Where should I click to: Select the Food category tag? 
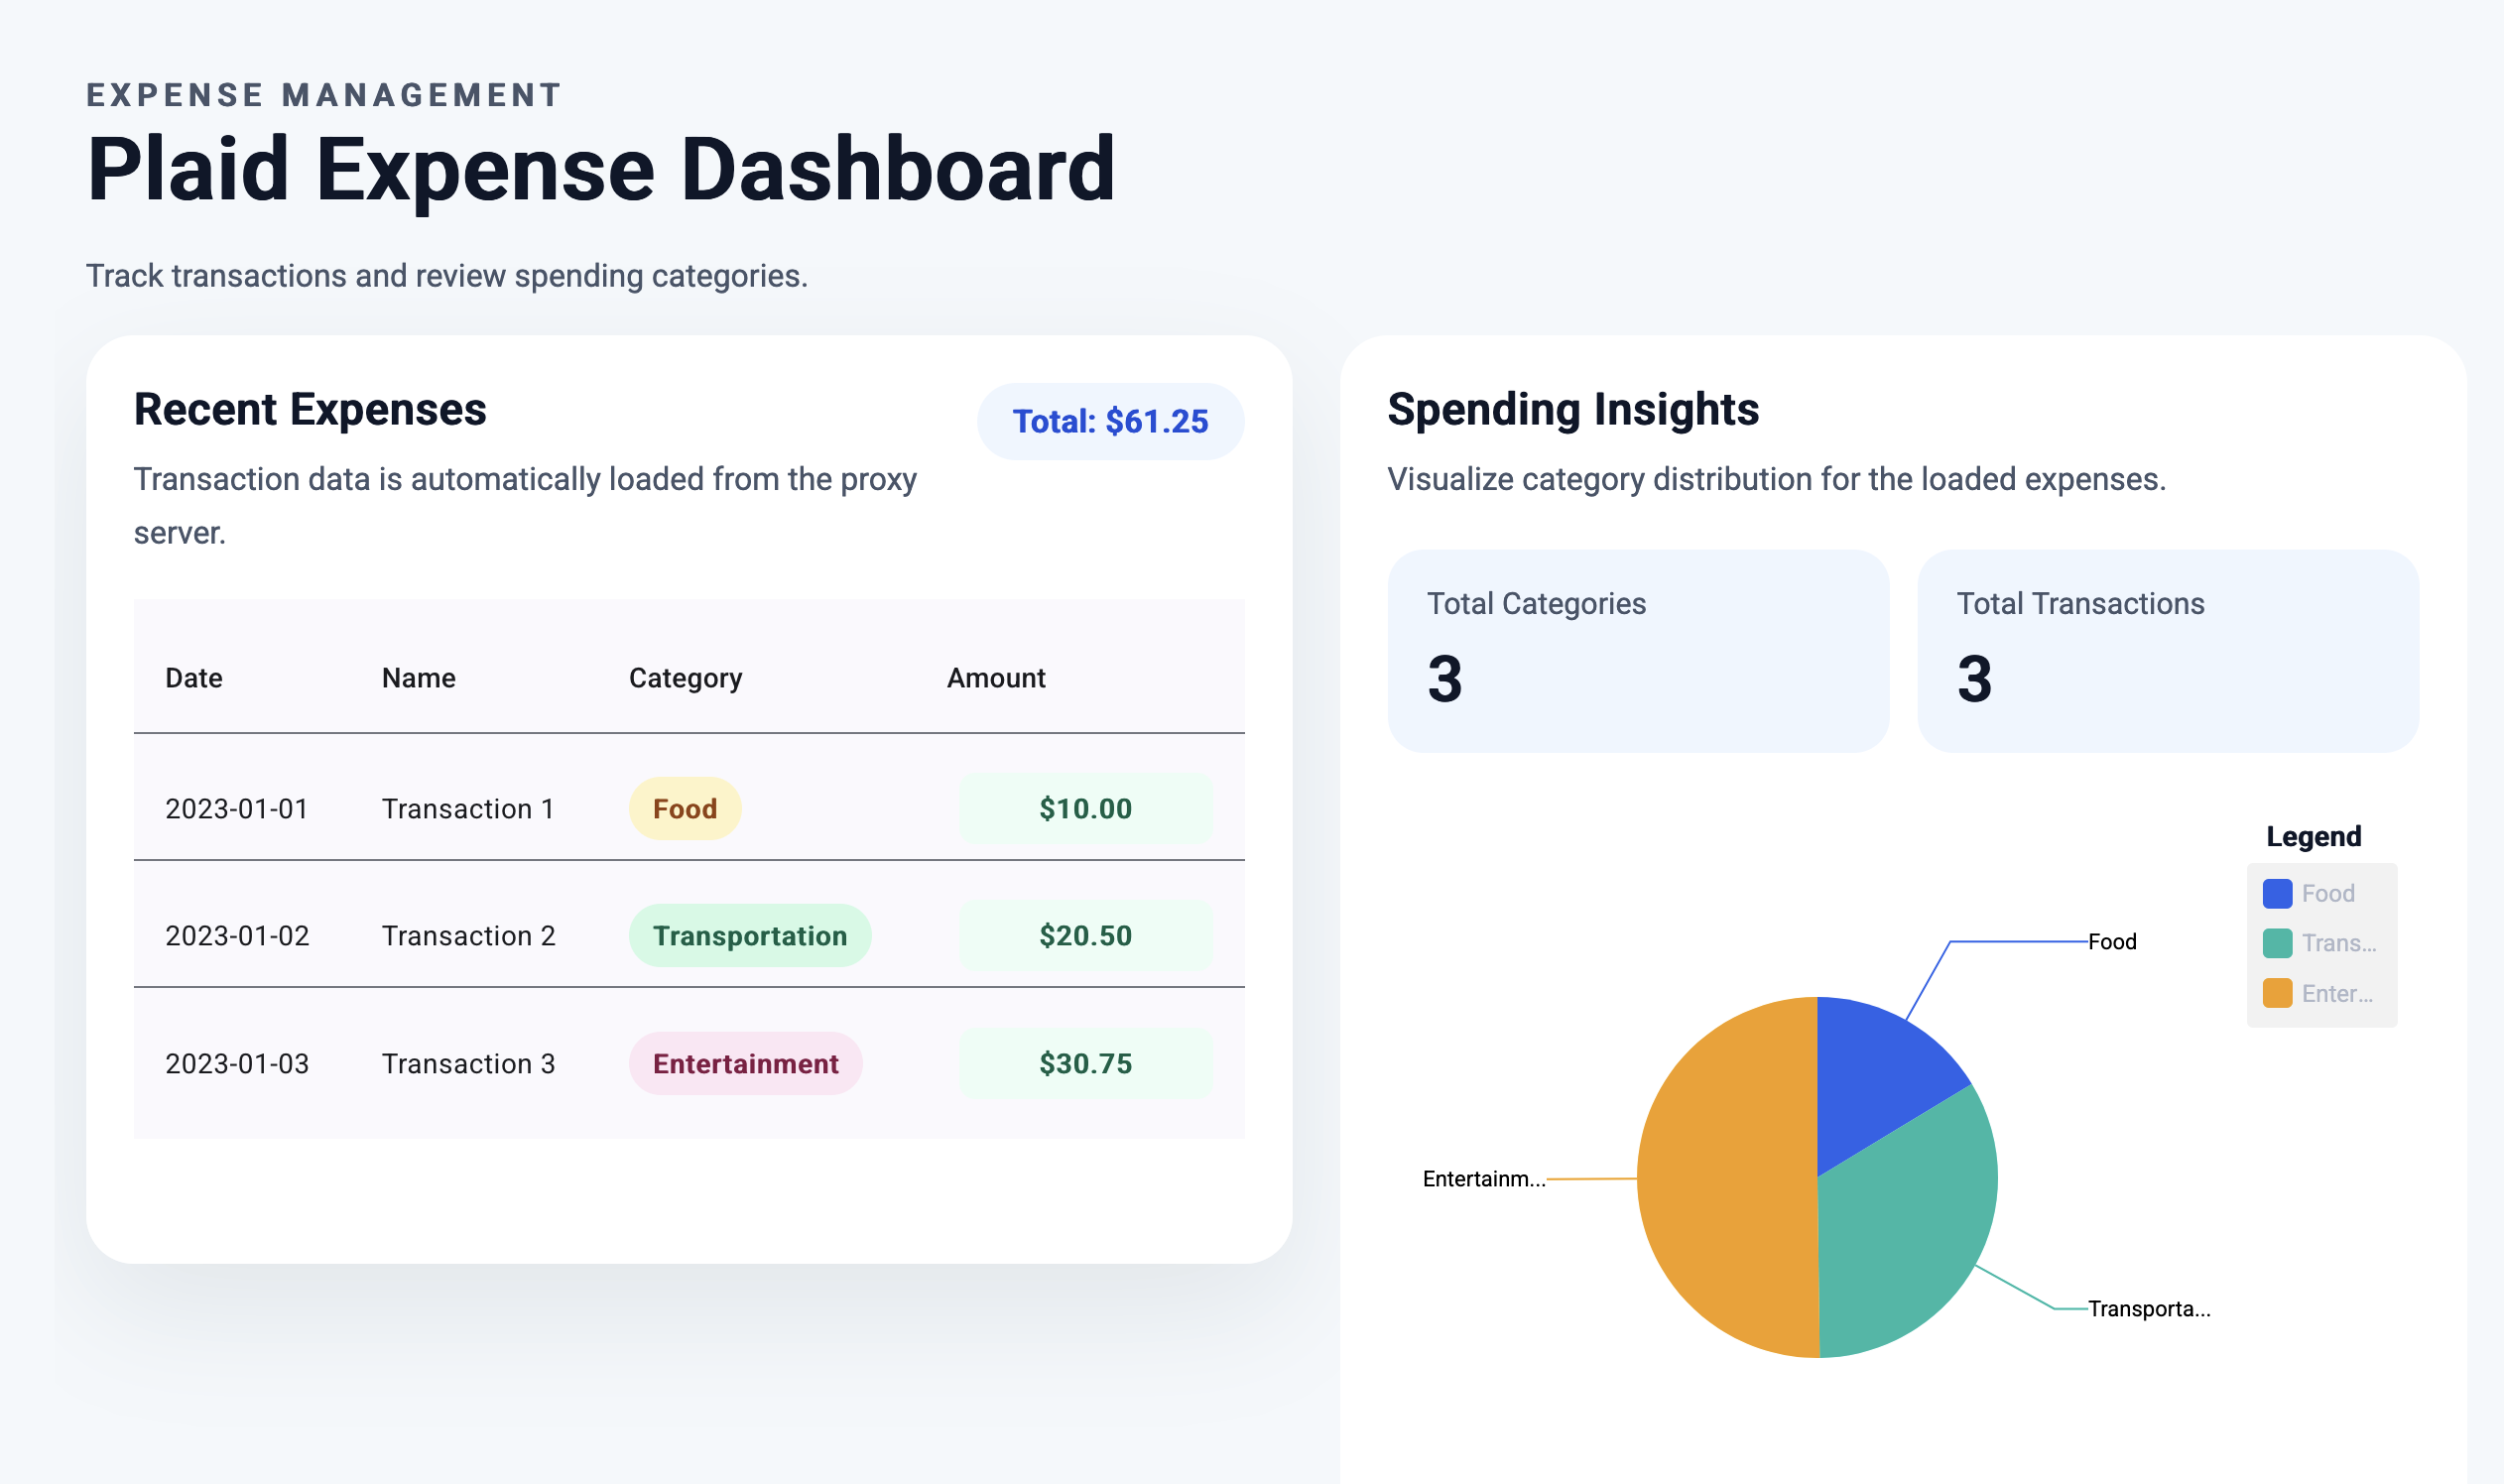click(685, 808)
